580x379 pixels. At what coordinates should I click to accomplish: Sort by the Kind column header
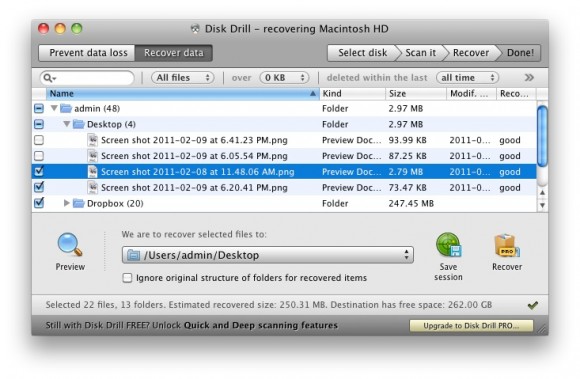coord(352,94)
